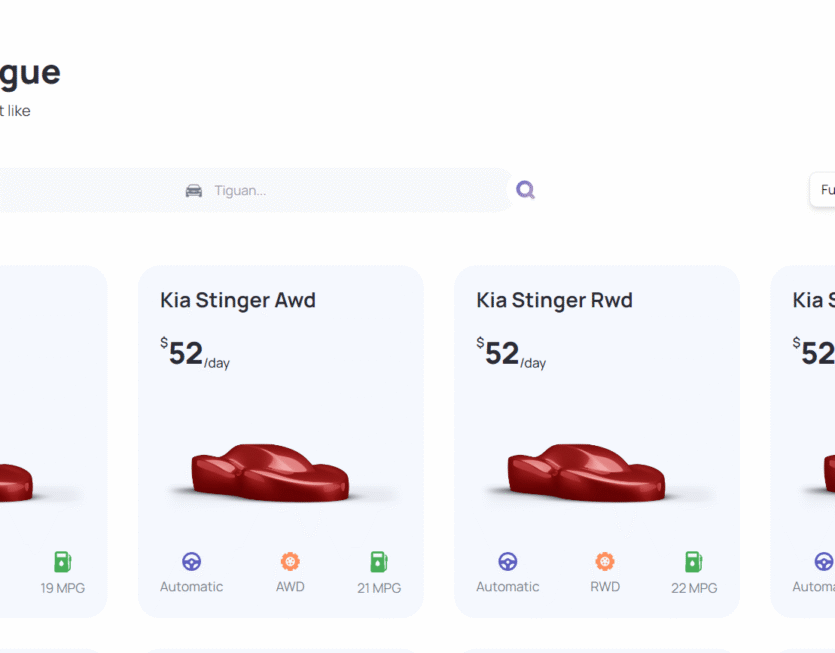This screenshot has width=835, height=653.
Task: Click the fuel pump icon above 19 MPG
Action: coord(63,562)
